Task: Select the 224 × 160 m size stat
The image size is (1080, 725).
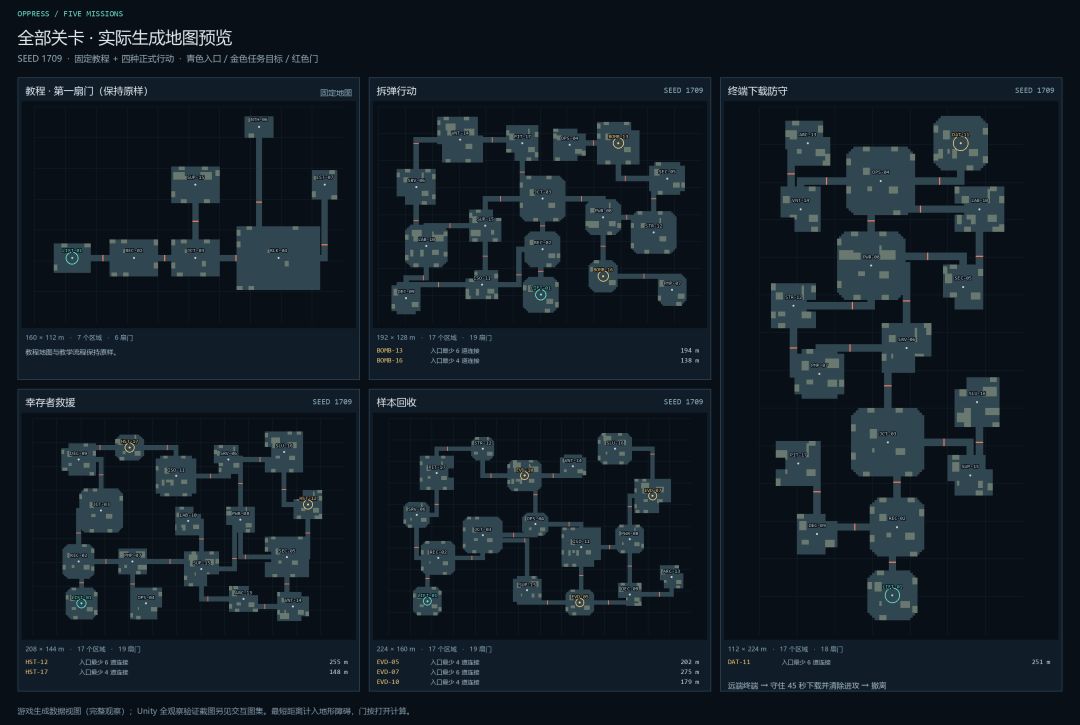Action: click(396, 649)
